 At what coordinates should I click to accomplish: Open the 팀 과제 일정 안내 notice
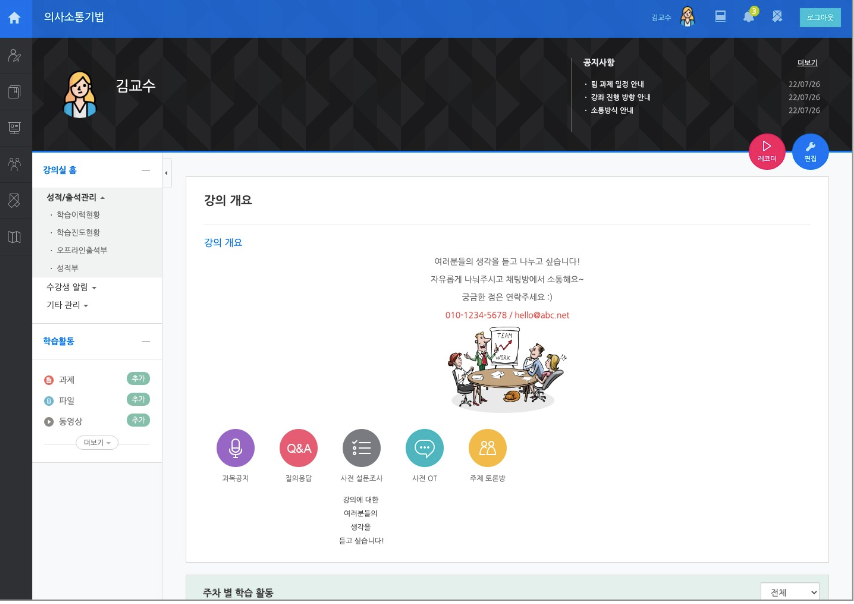pyautogui.click(x=617, y=84)
